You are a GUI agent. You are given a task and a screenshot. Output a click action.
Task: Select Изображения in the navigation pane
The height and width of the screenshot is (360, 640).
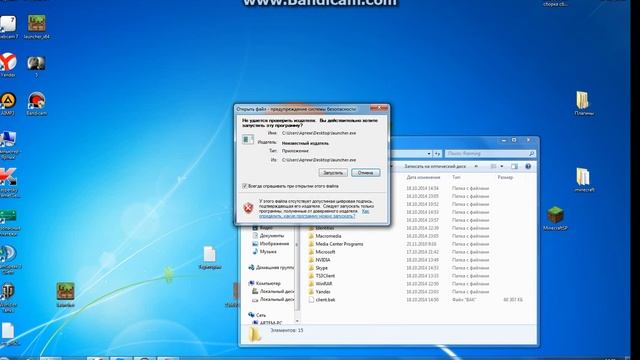[x=273, y=244]
